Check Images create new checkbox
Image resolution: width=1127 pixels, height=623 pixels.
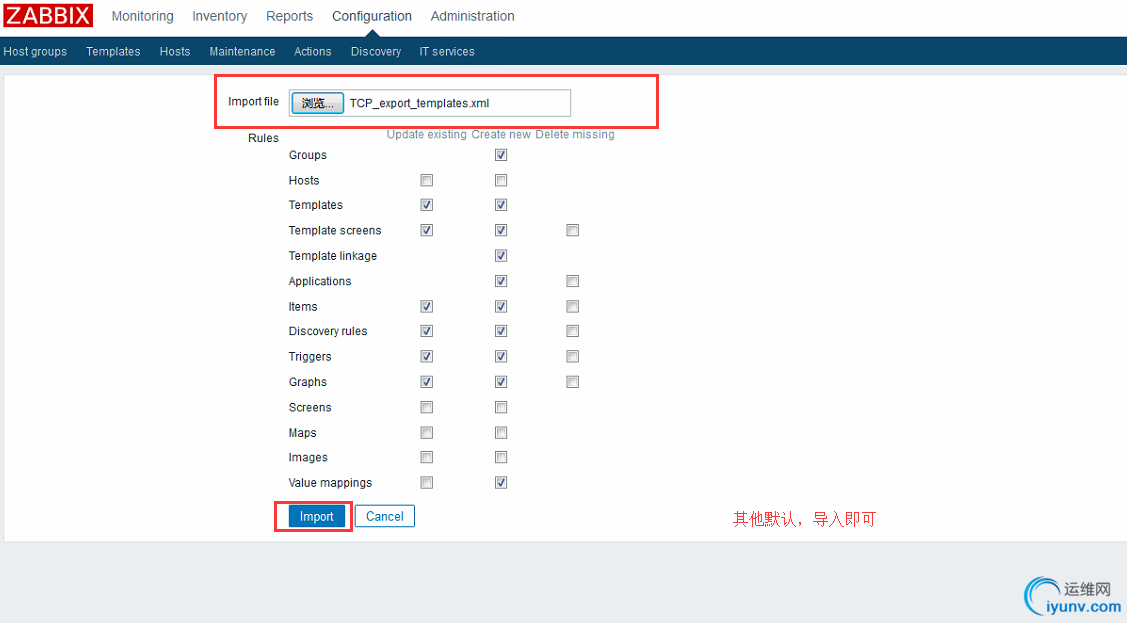point(501,458)
